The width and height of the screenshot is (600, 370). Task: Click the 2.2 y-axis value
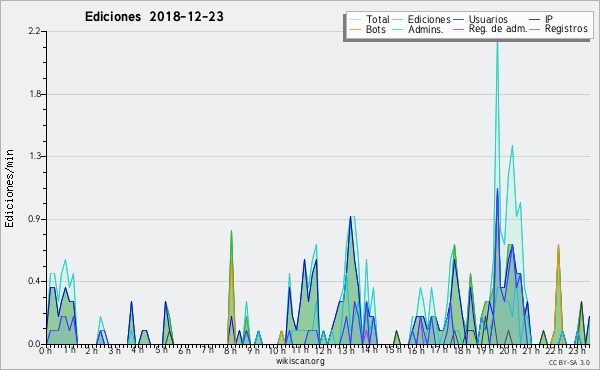[34, 31]
